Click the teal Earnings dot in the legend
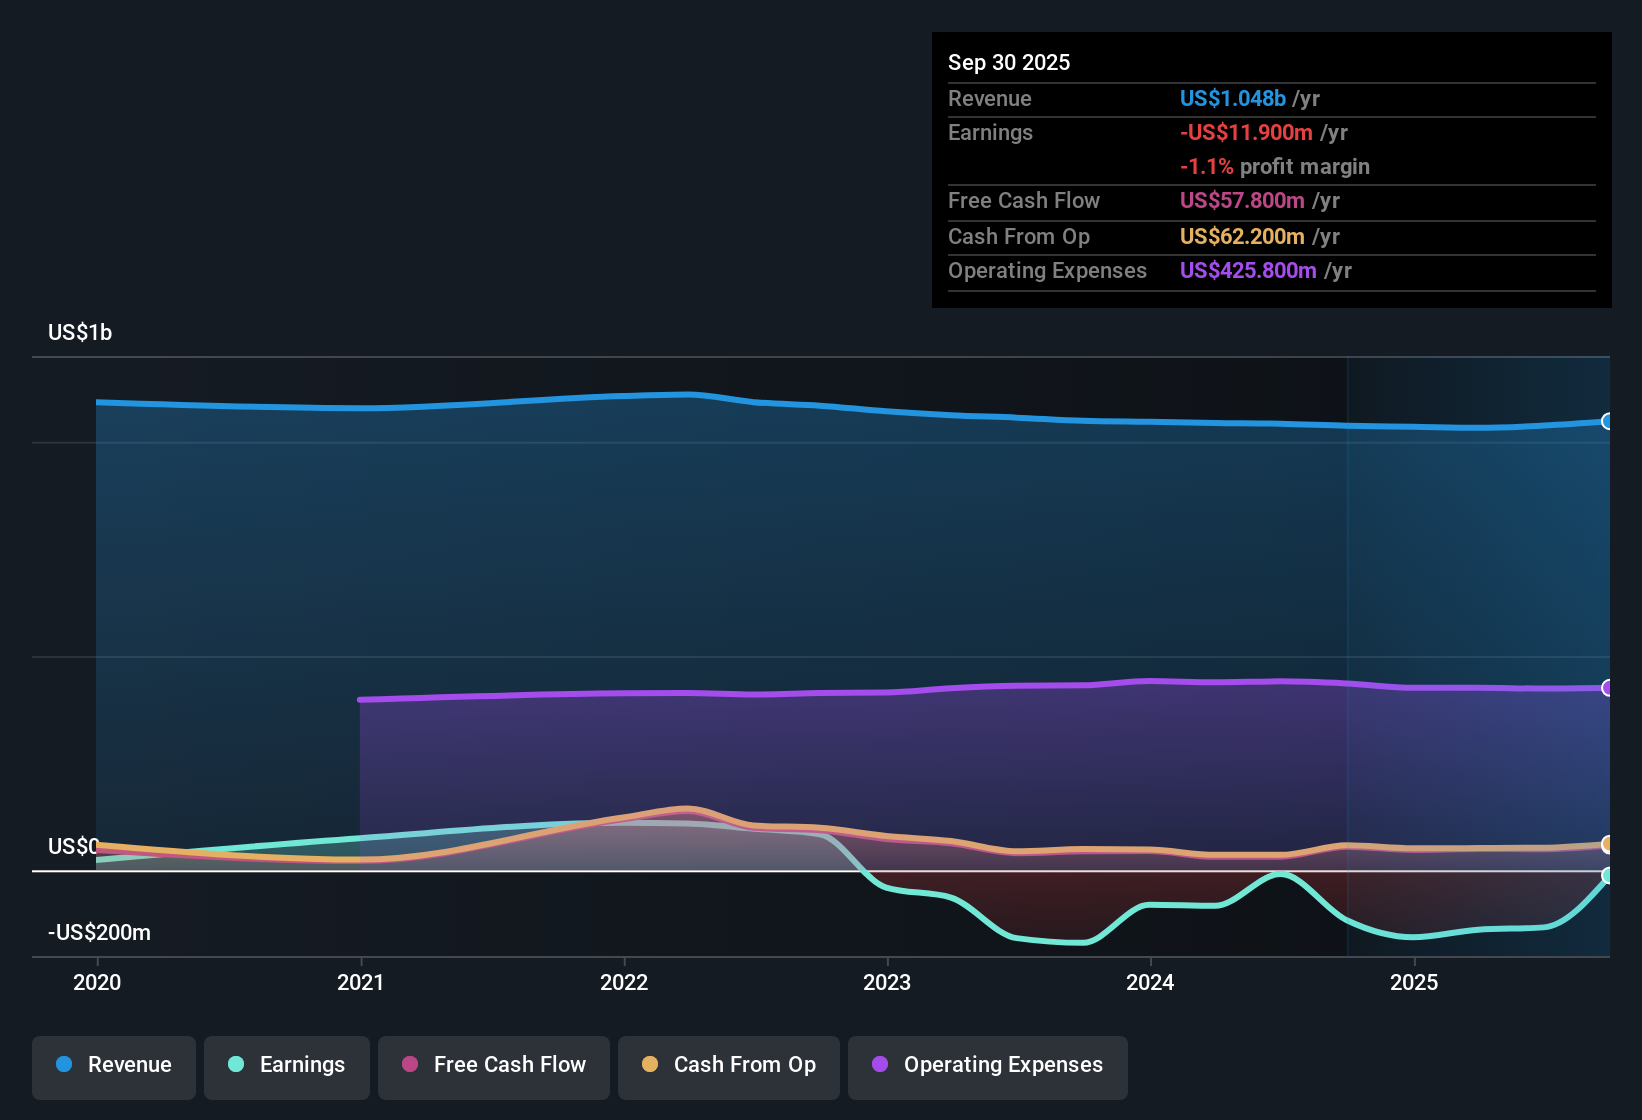Screen dimensions: 1642x1120 (236, 1065)
